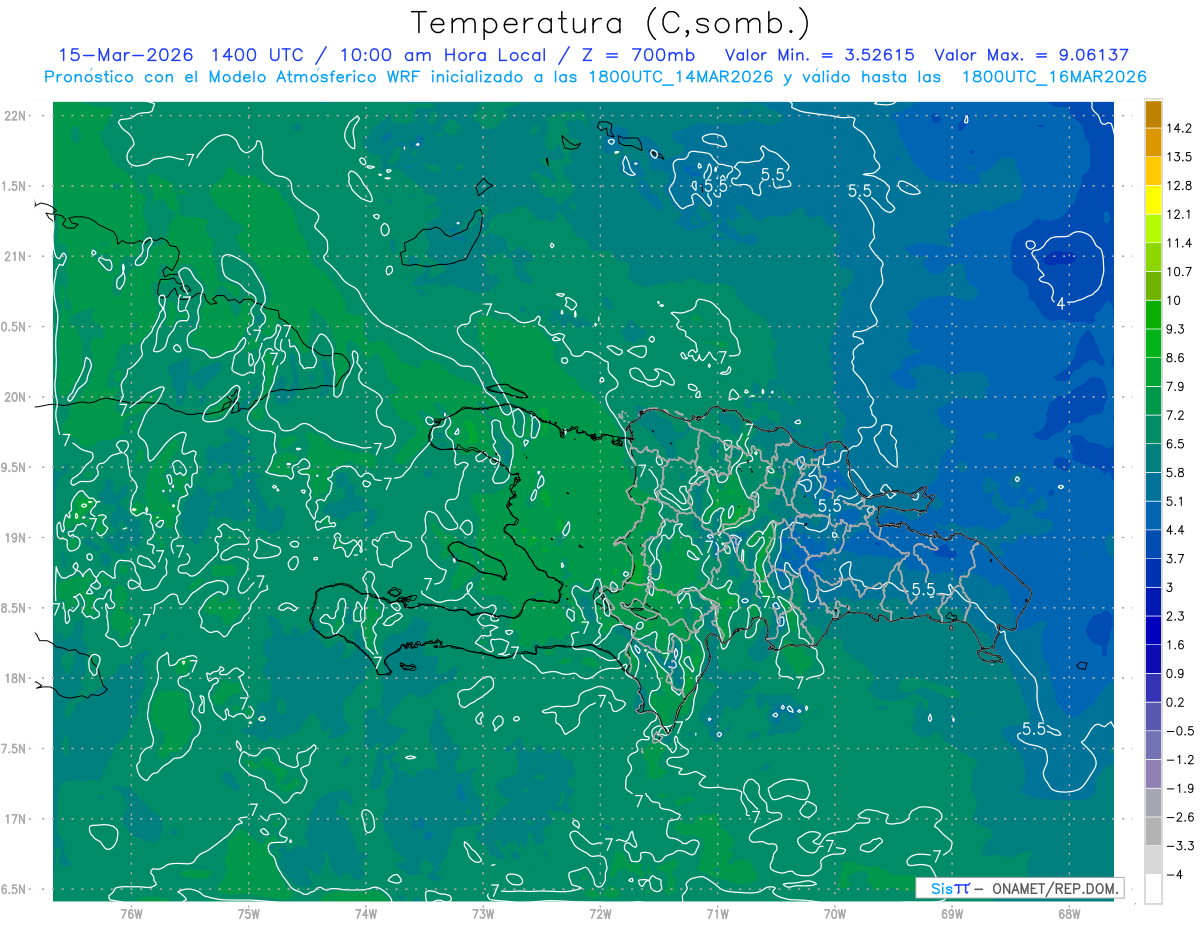Screen dimensions: 1200x927
Task: Select the date text "15-Mar-2026 1400 UTC"
Action: point(180,55)
